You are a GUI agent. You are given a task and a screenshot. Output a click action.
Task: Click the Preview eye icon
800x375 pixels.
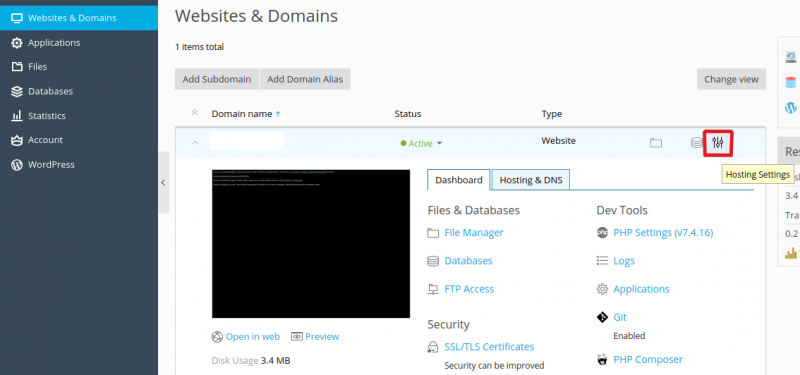(297, 337)
